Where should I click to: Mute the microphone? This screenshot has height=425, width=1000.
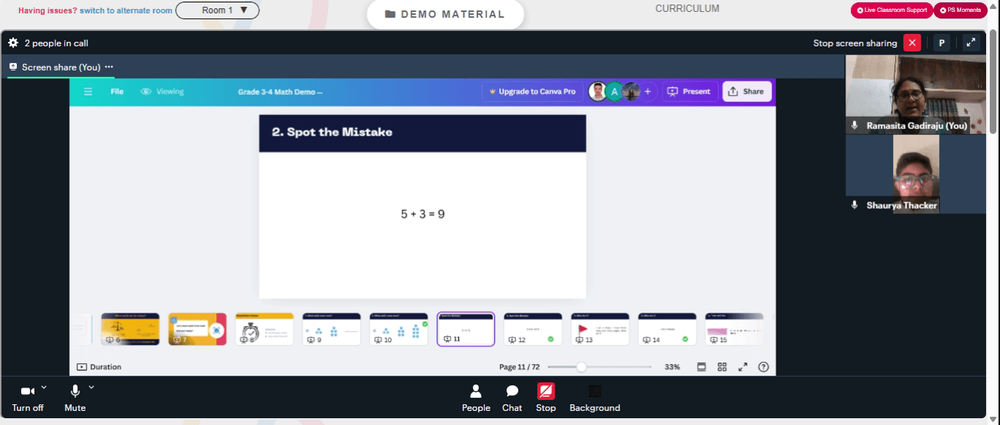(x=75, y=398)
